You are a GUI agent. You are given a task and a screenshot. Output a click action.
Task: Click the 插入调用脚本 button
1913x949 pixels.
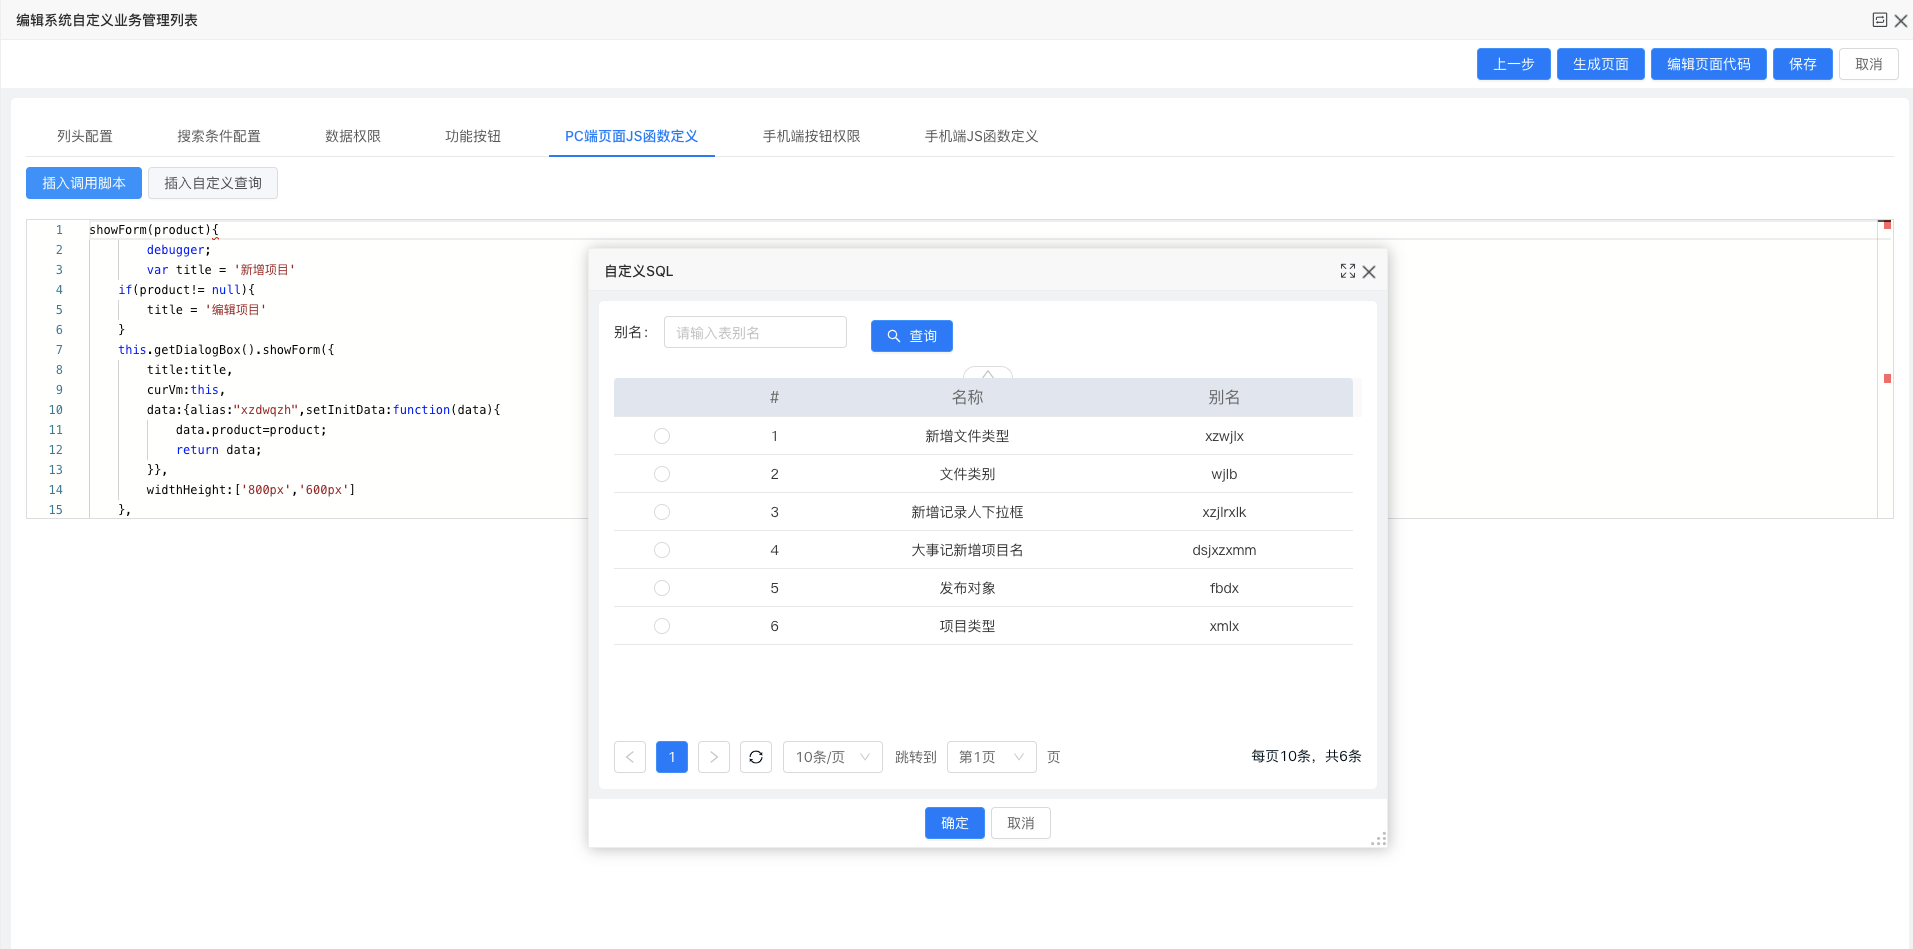point(84,183)
